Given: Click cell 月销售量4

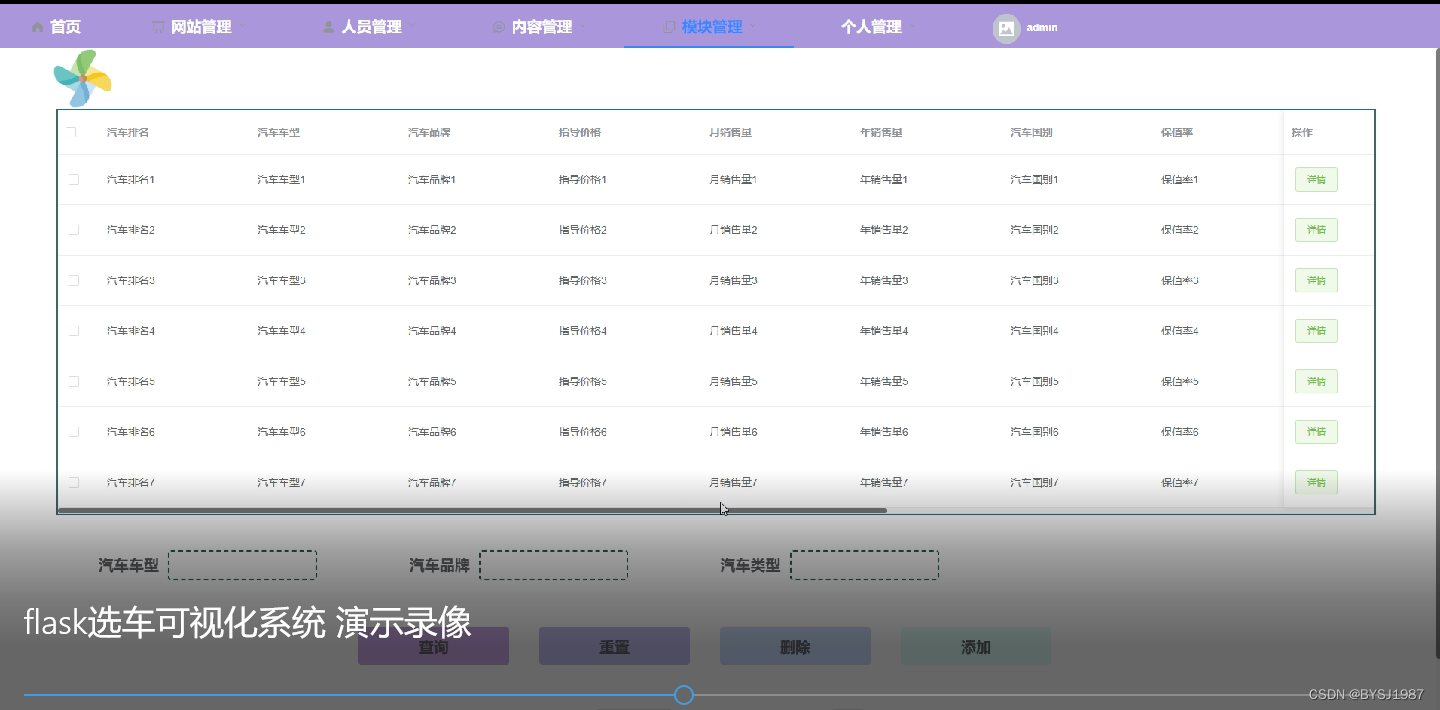Looking at the screenshot, I should 733,331.
